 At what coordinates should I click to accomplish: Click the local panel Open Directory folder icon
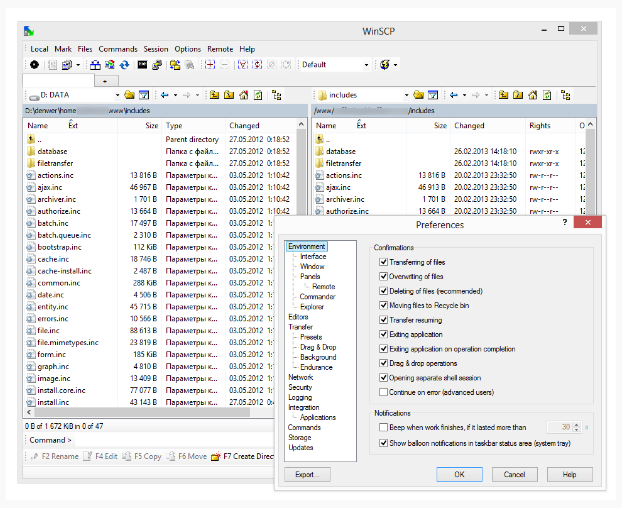(130, 95)
